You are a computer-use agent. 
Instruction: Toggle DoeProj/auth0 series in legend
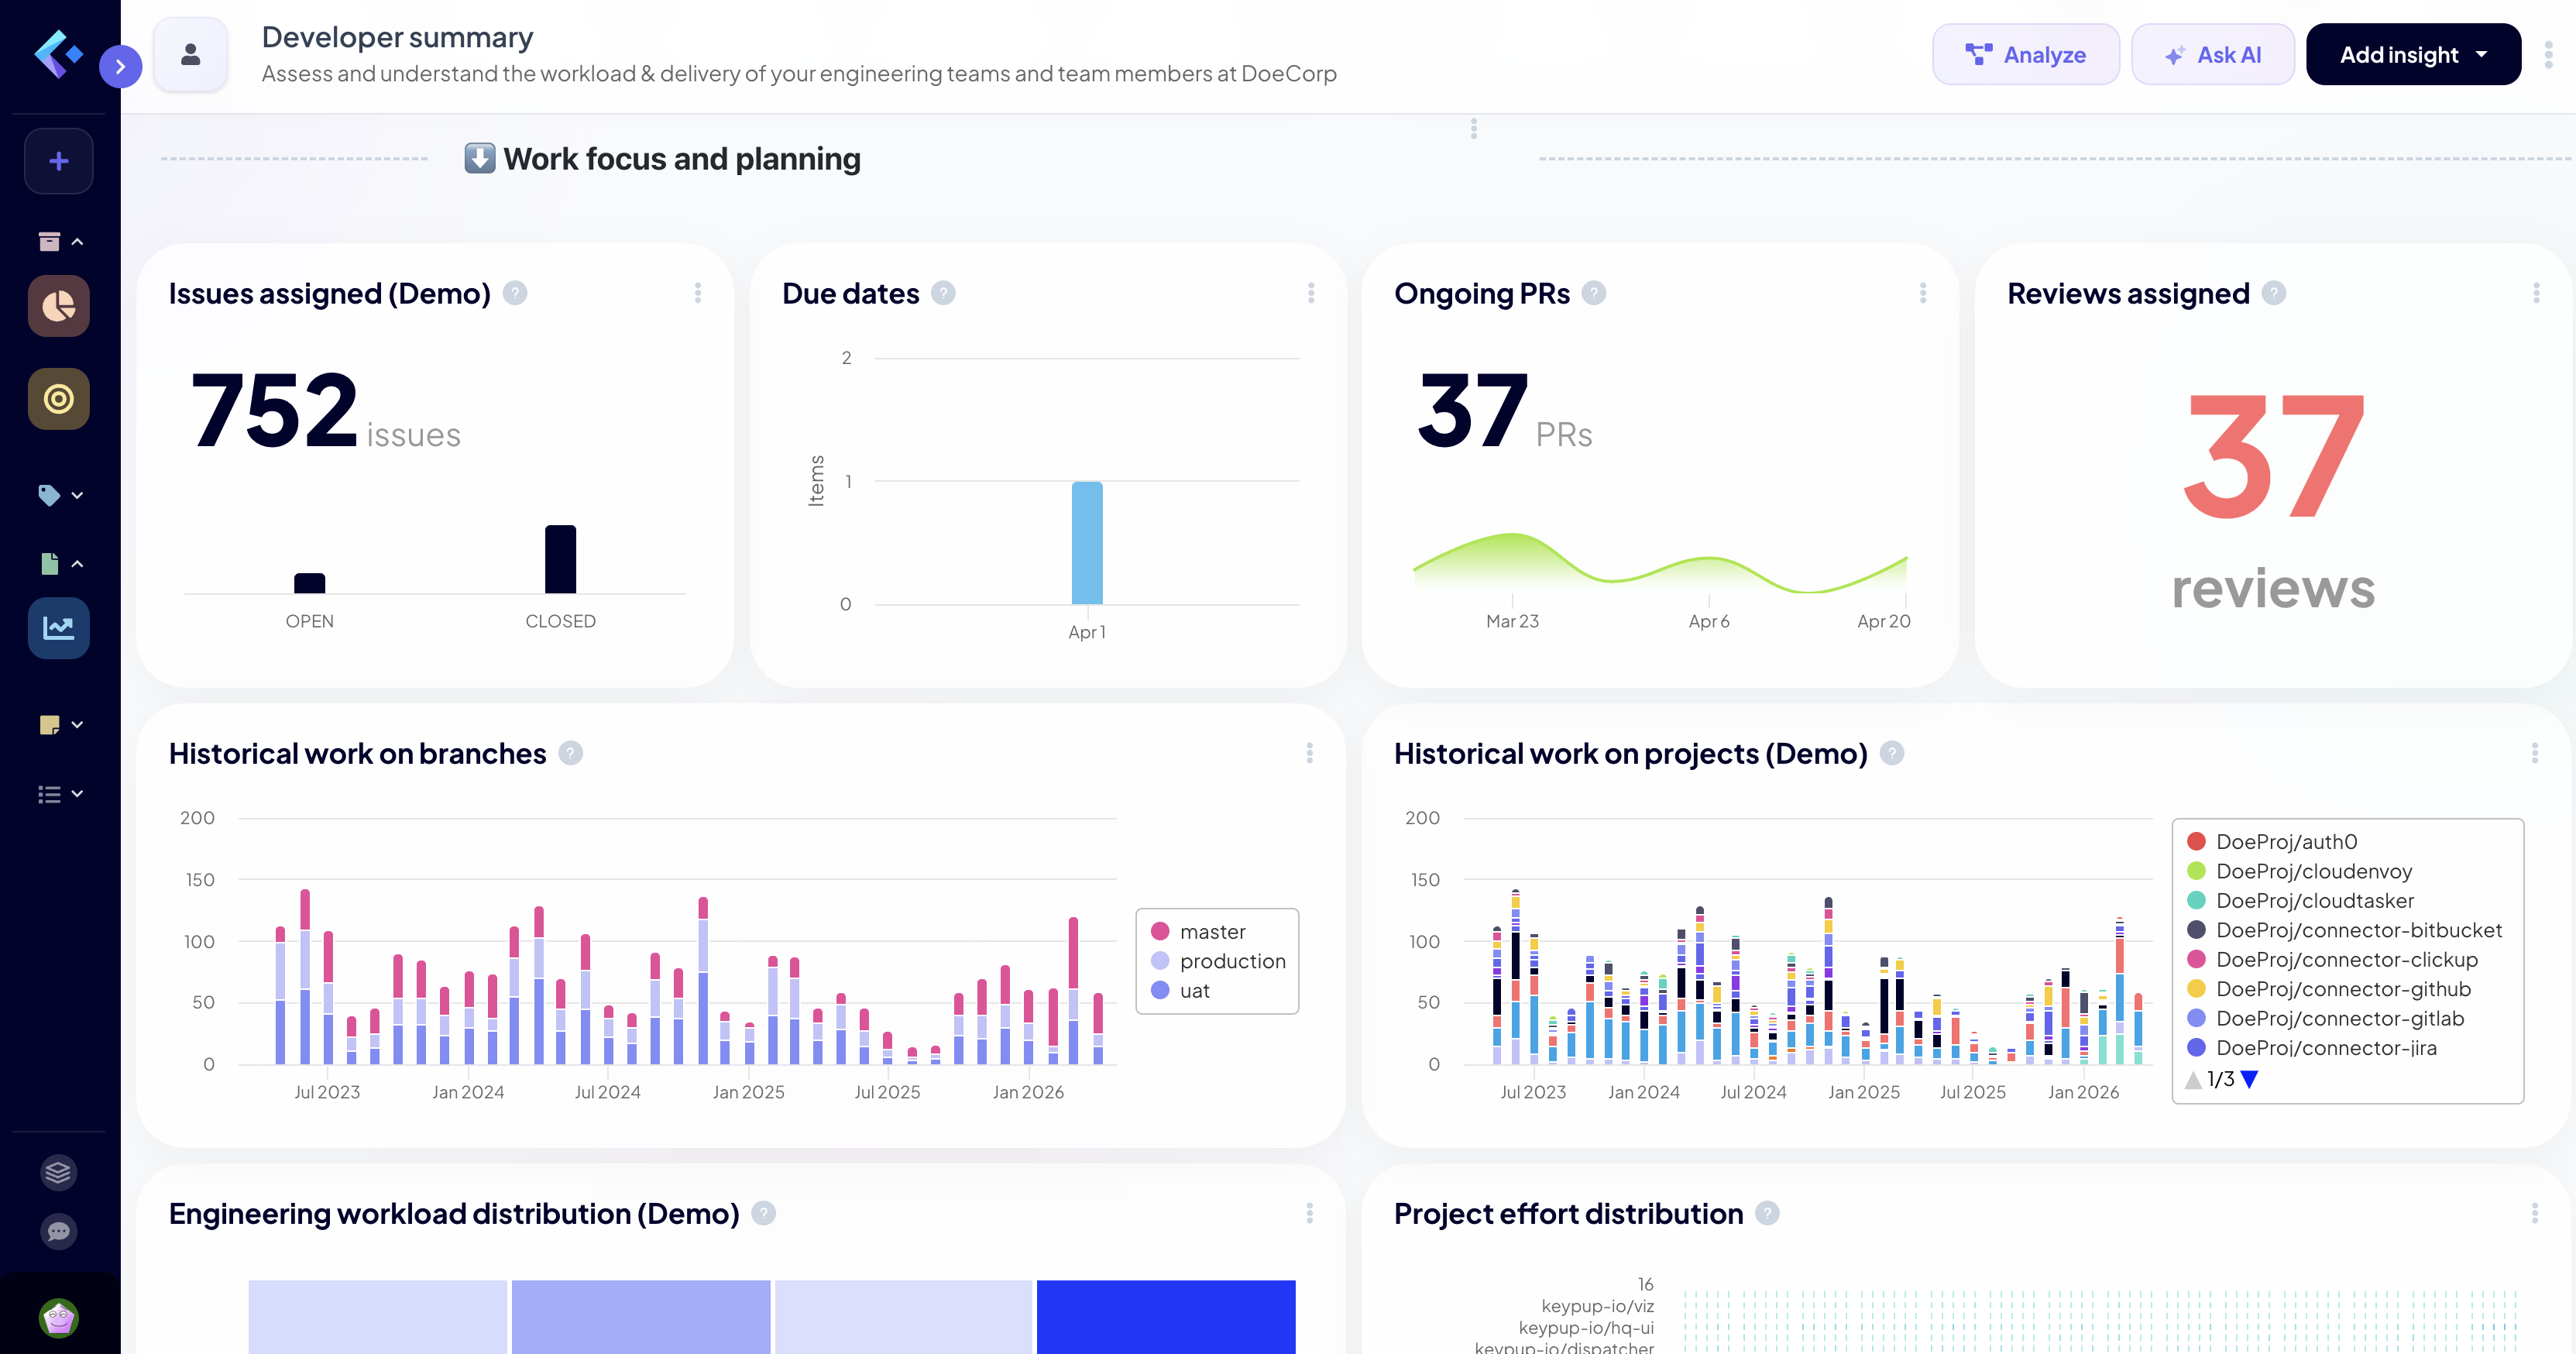[2272, 842]
